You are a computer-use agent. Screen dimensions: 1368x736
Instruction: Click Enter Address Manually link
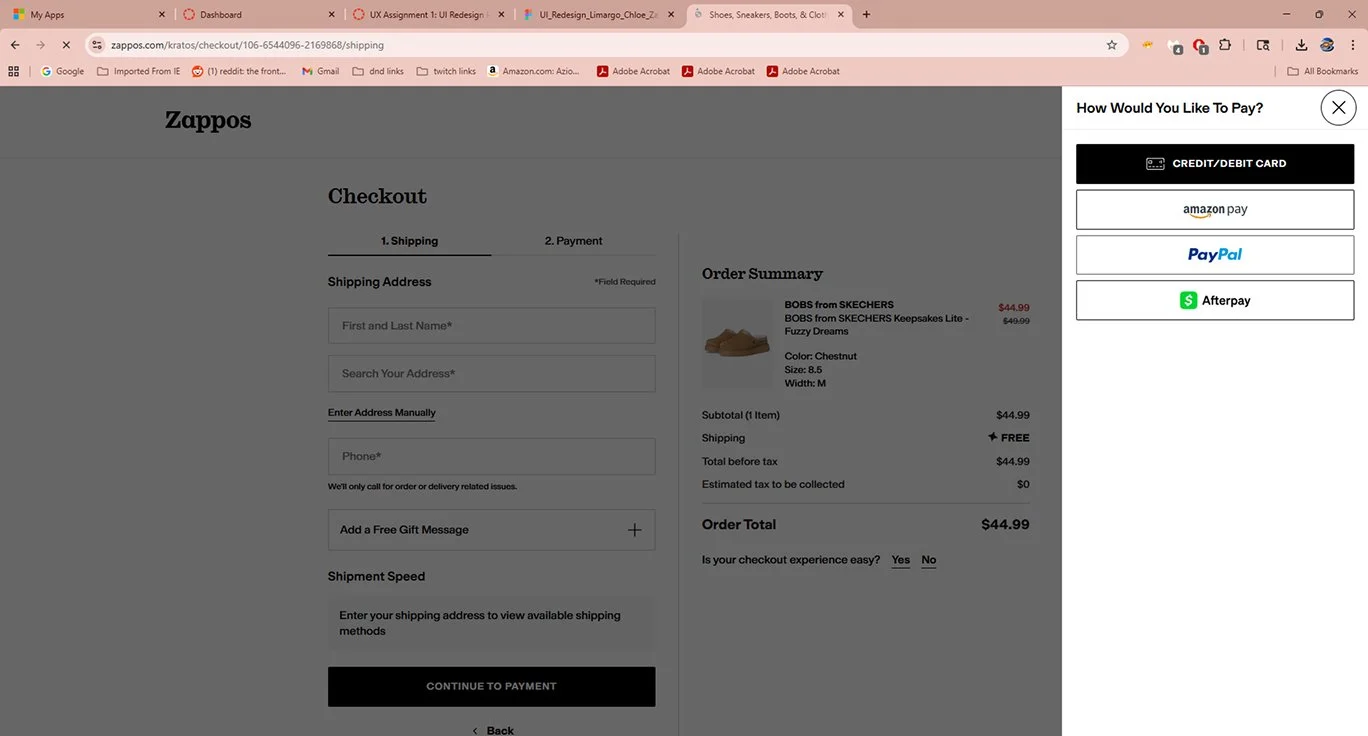coord(381,413)
